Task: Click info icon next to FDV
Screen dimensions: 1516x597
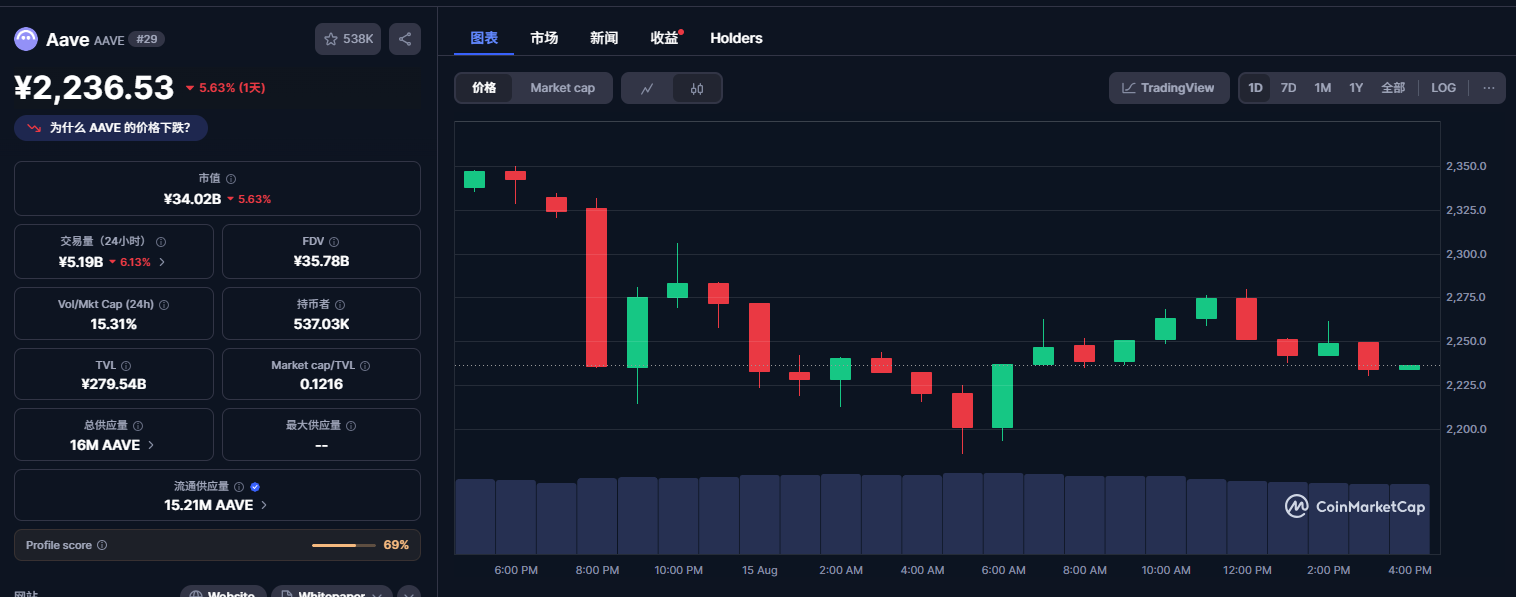Action: (x=334, y=242)
